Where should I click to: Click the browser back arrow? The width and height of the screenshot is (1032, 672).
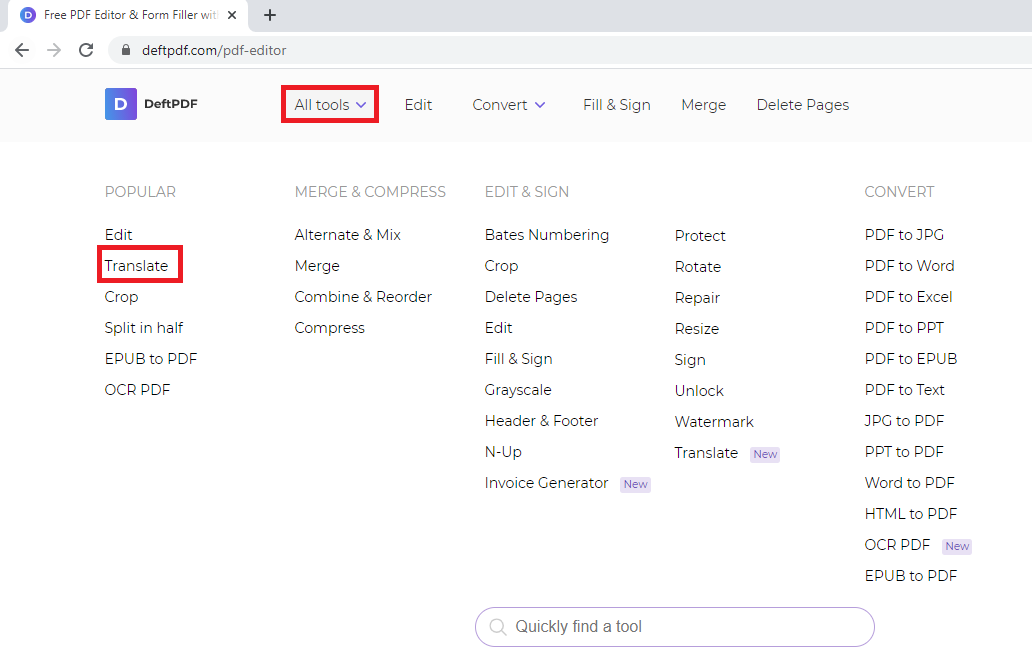click(x=22, y=50)
